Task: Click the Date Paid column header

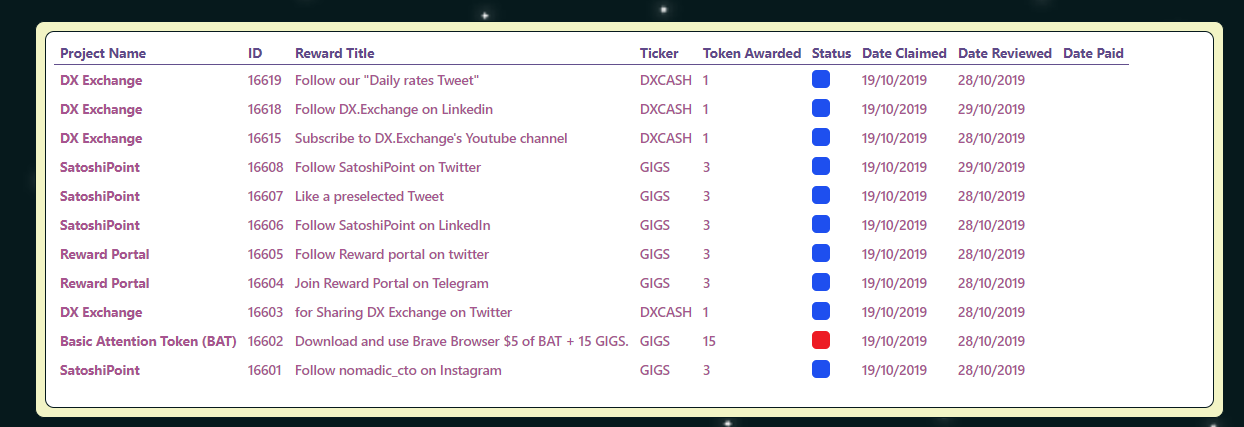Action: [1093, 53]
